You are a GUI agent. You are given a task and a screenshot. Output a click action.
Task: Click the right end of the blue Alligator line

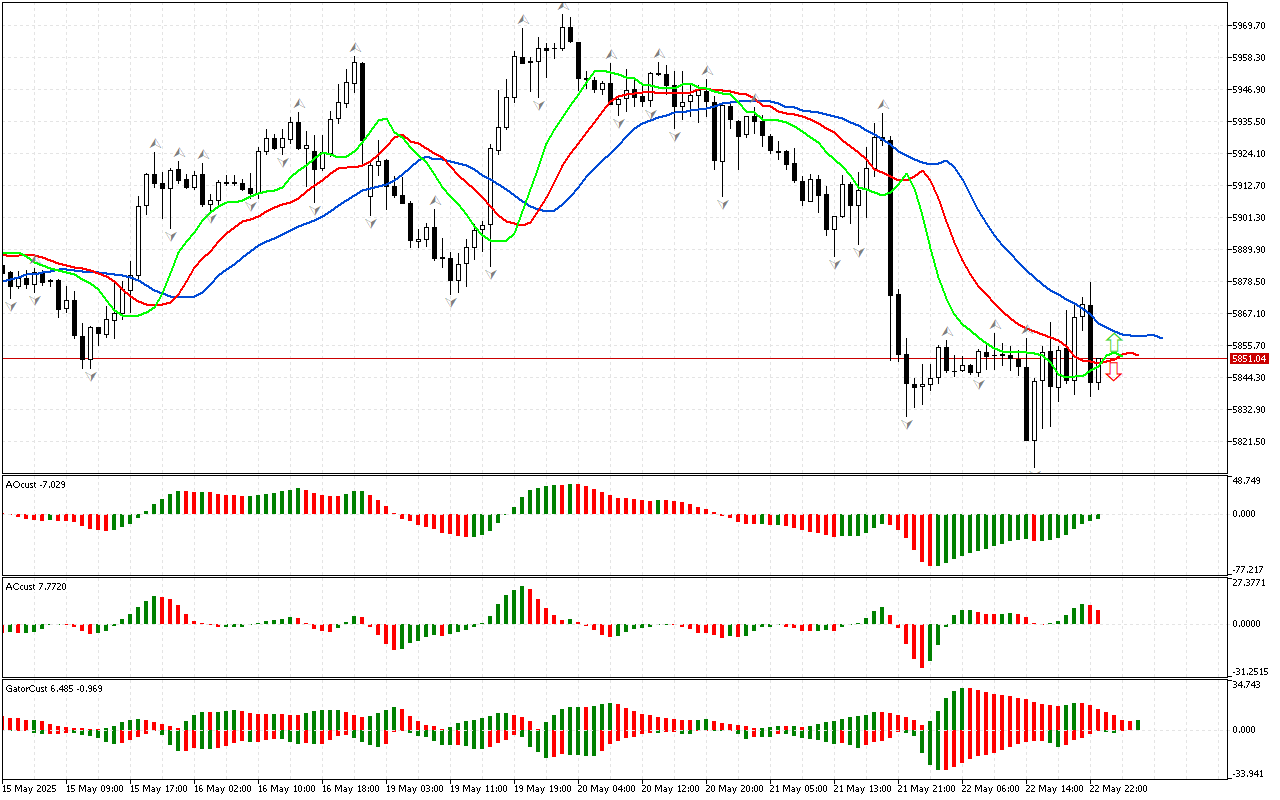click(x=1160, y=337)
